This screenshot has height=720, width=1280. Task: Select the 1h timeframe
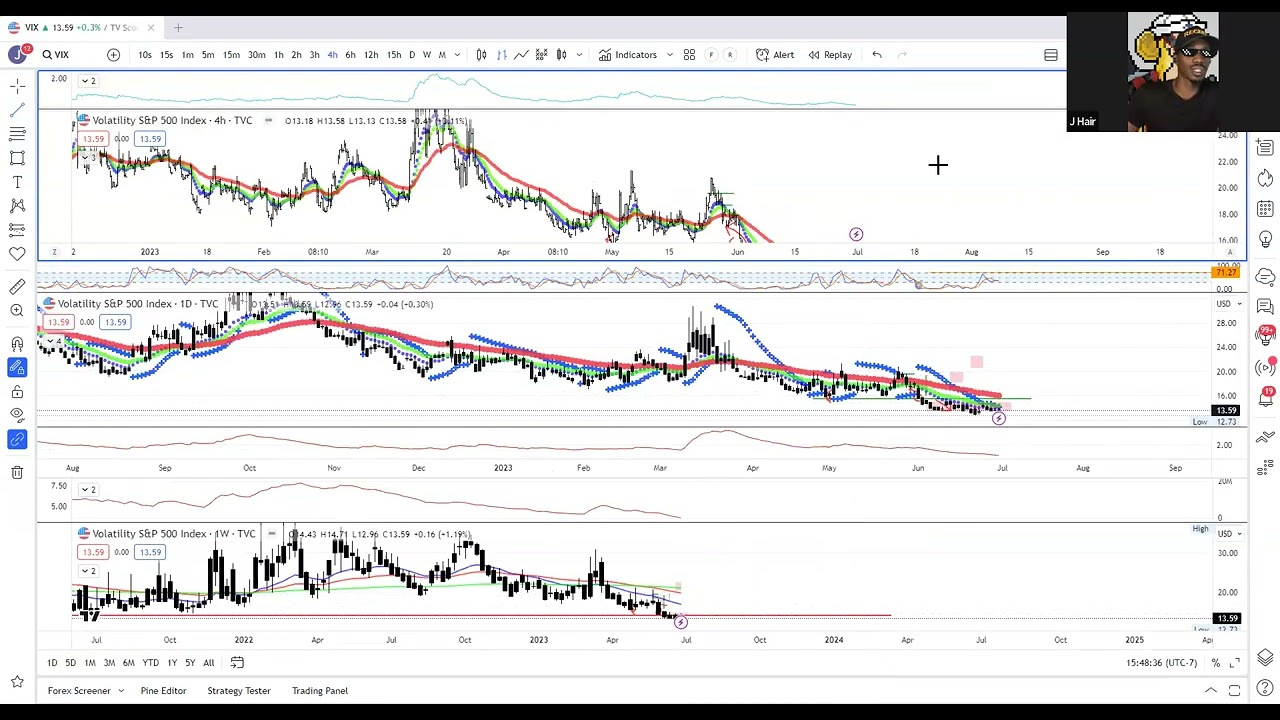point(278,55)
